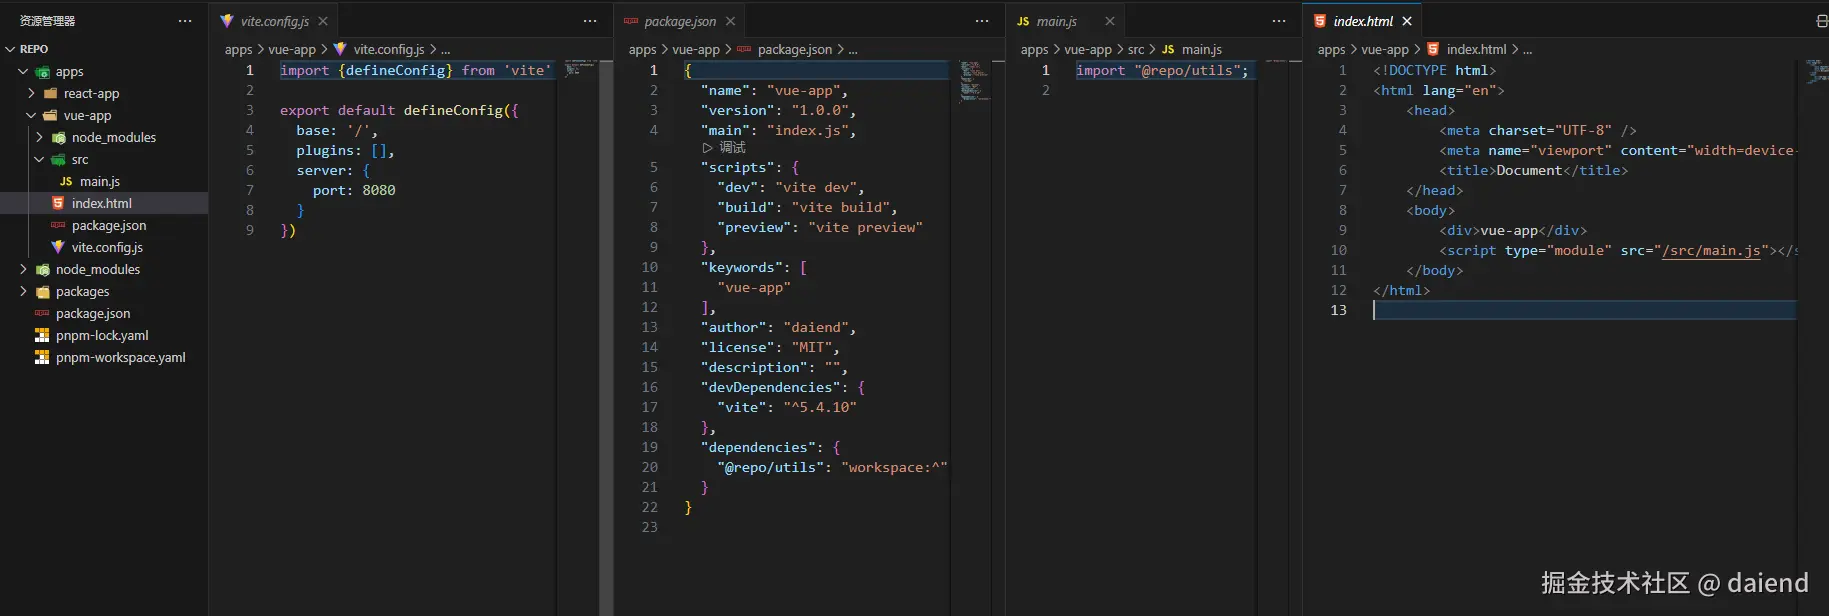Viewport: 1829px width, 616px height.
Task: Click npm icon of vue-app package.json
Action: click(58, 225)
